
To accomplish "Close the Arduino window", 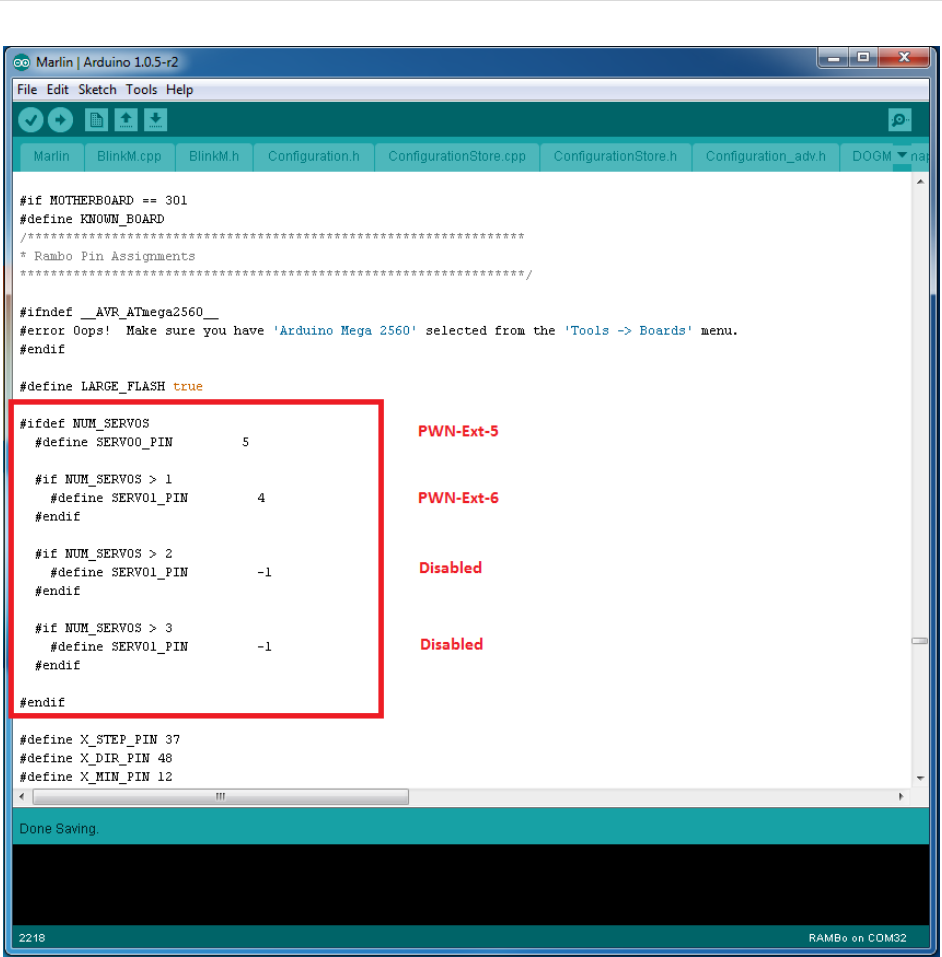I will (x=904, y=57).
